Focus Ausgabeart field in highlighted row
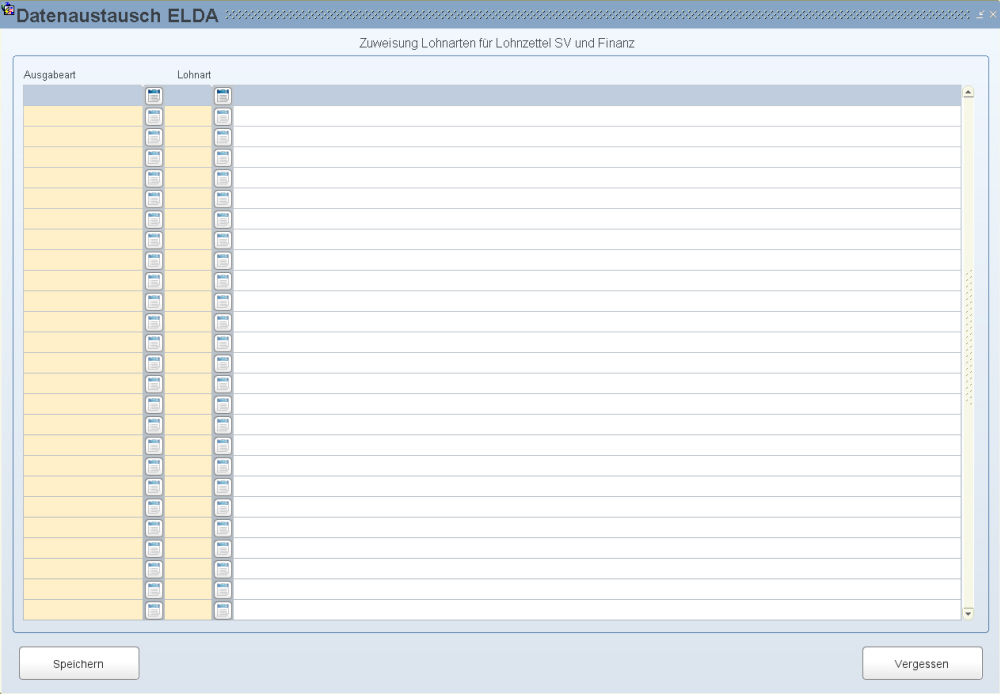The height and width of the screenshot is (694, 1000). point(83,96)
